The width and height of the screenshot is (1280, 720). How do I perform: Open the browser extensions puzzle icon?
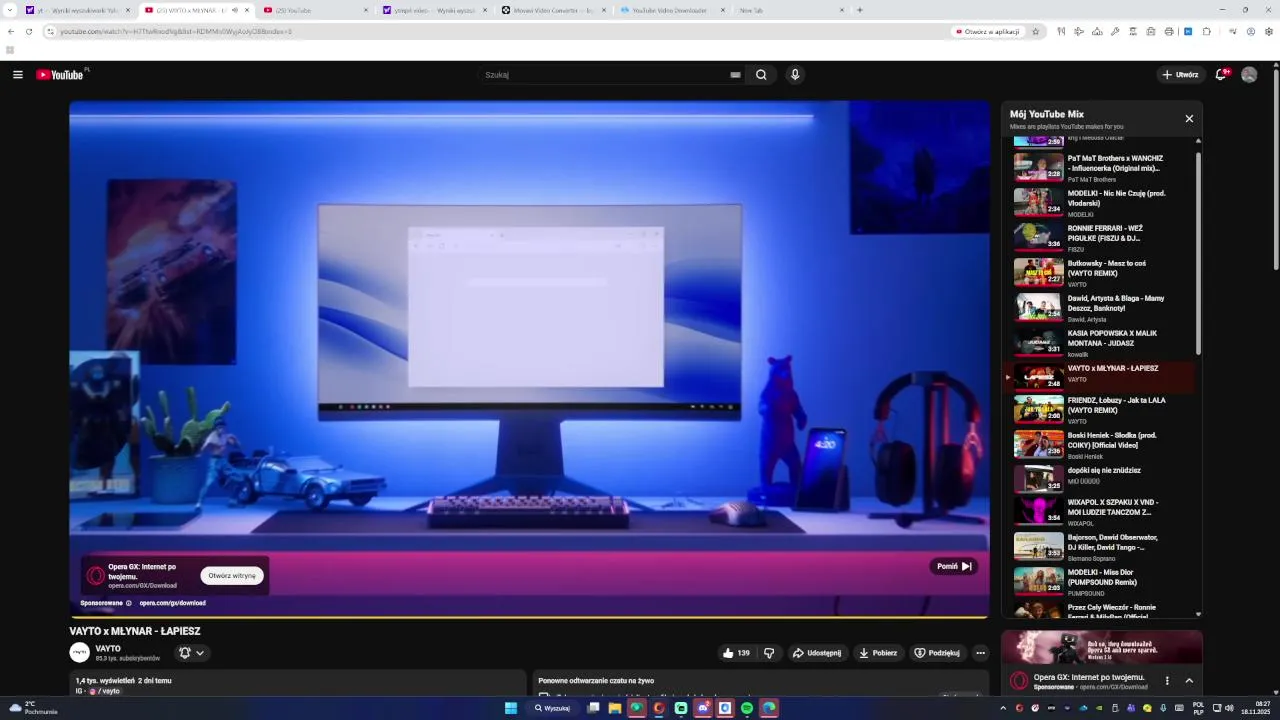[1206, 32]
